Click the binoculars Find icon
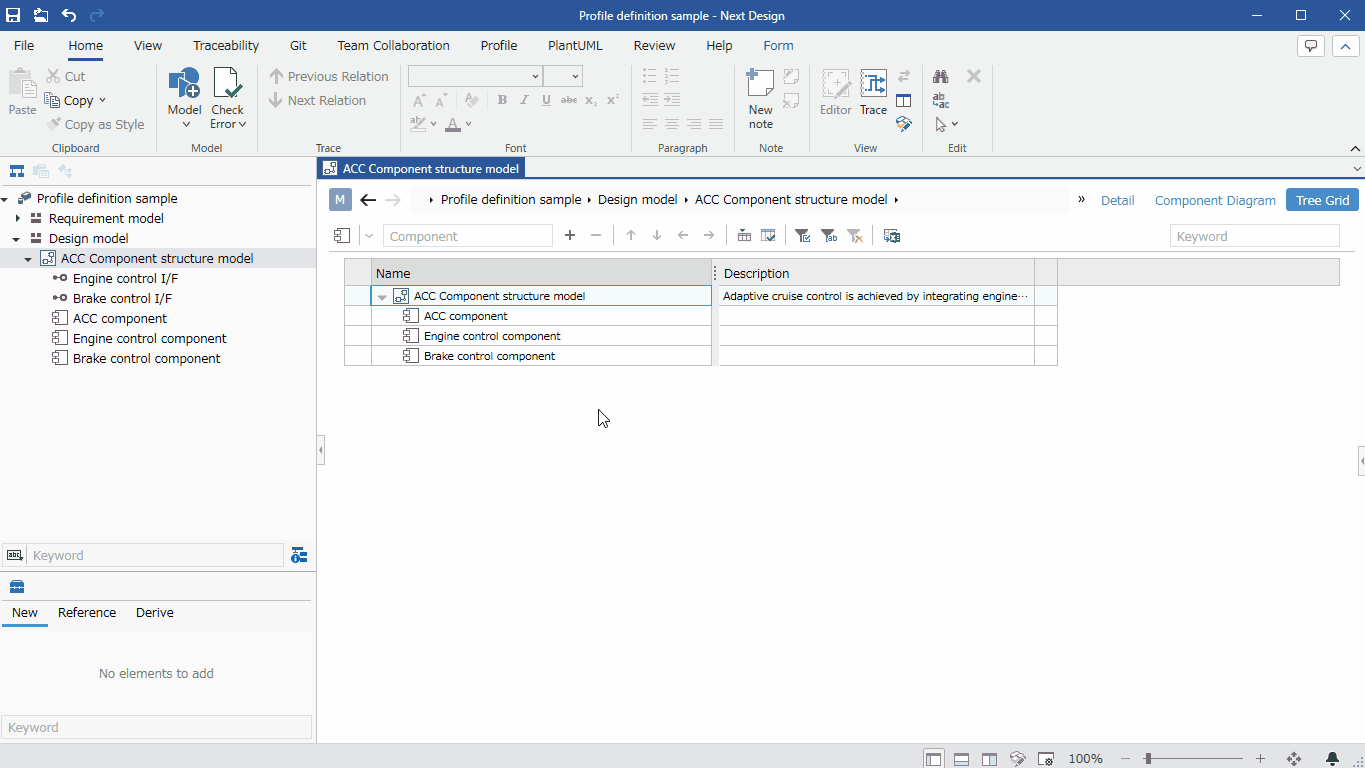Screen dimensions: 1365x768 point(941,76)
